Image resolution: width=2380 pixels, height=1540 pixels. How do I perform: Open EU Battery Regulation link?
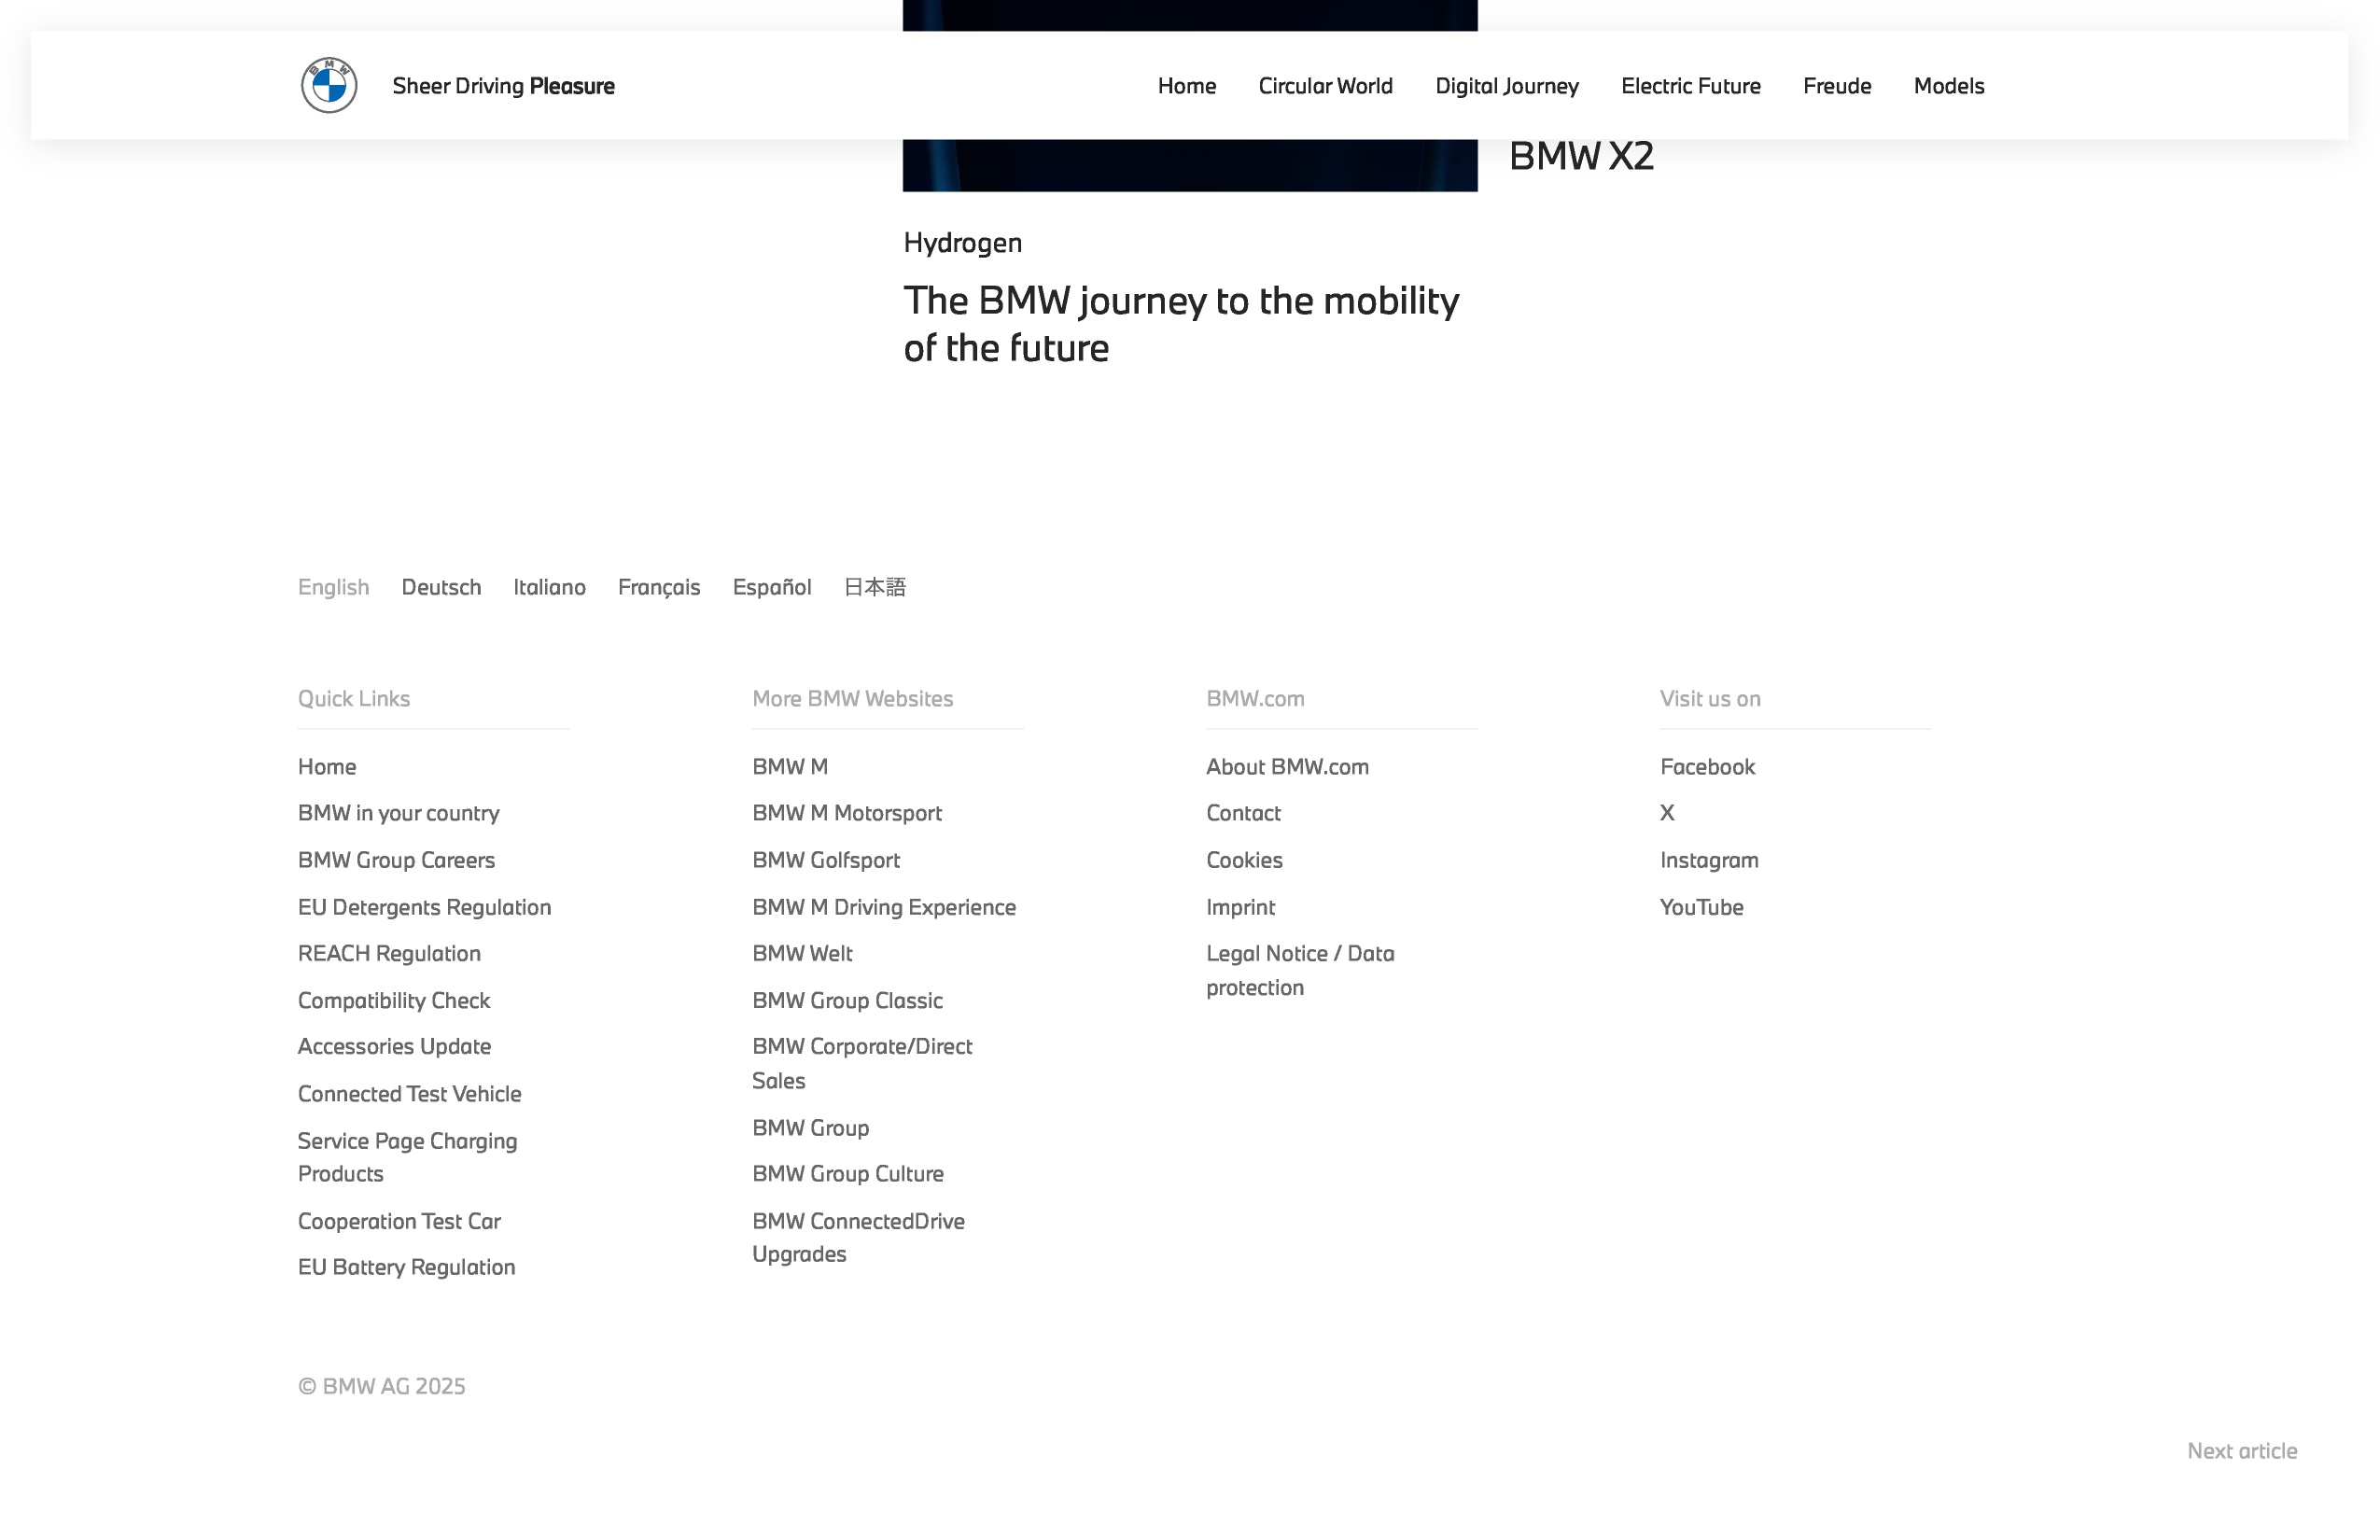[x=406, y=1267]
